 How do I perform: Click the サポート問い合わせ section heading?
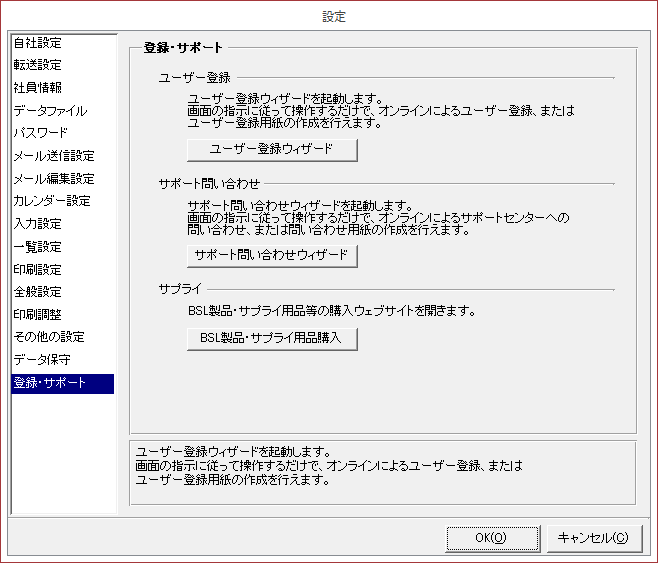[x=209, y=183]
